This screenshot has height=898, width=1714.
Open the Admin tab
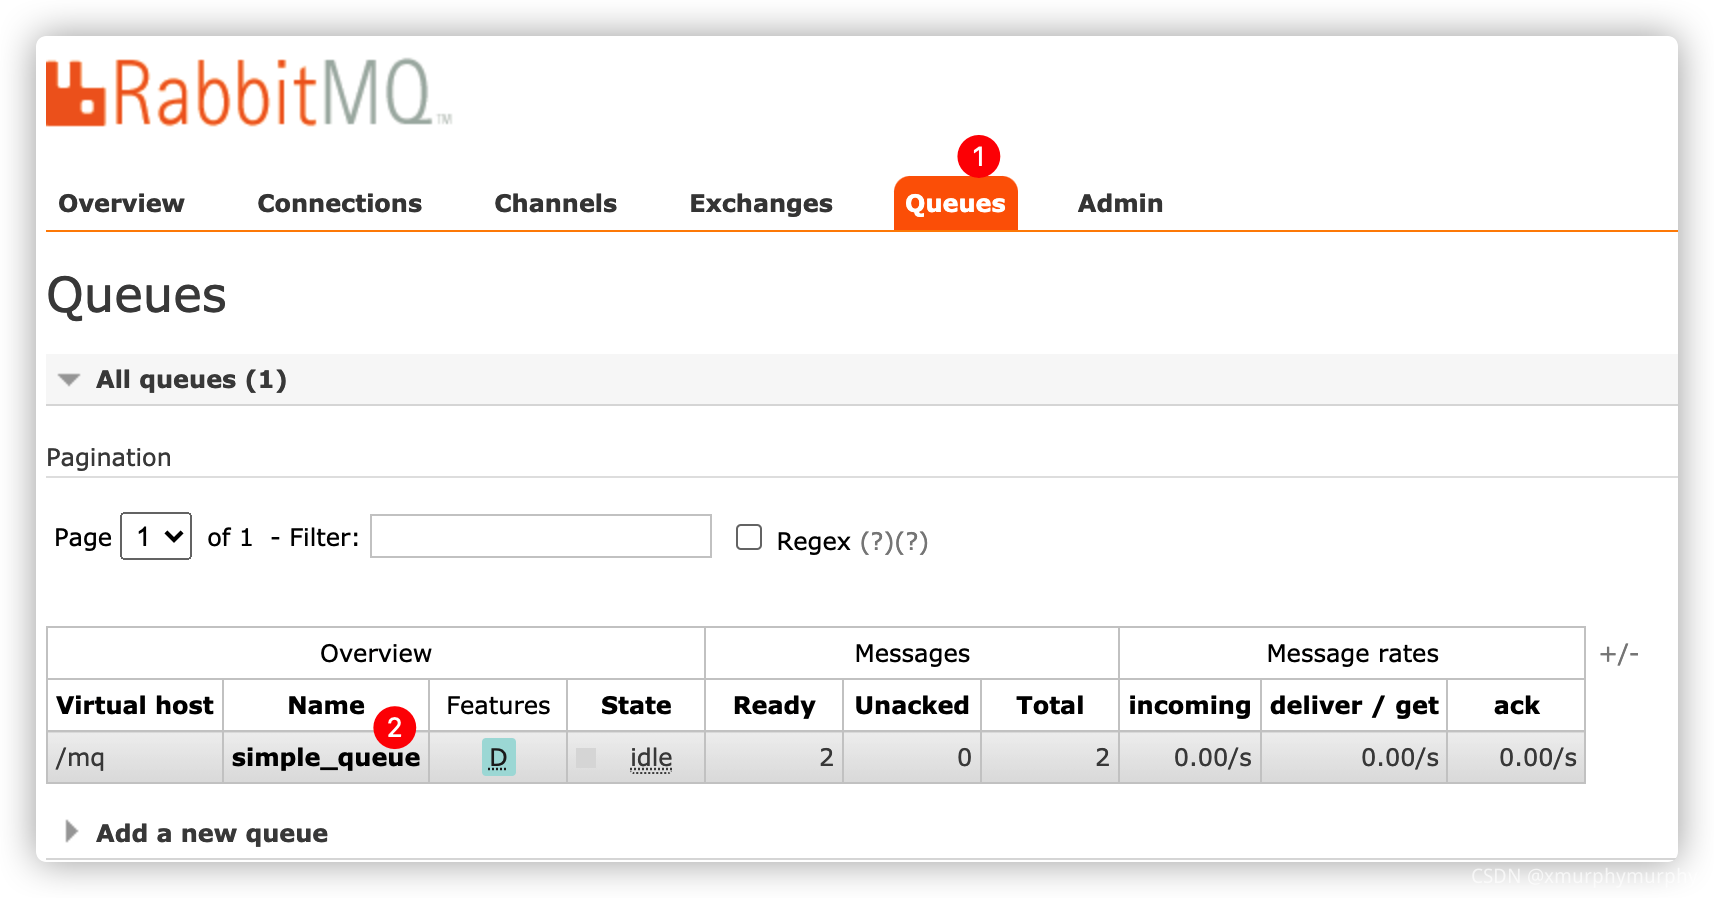(1120, 203)
